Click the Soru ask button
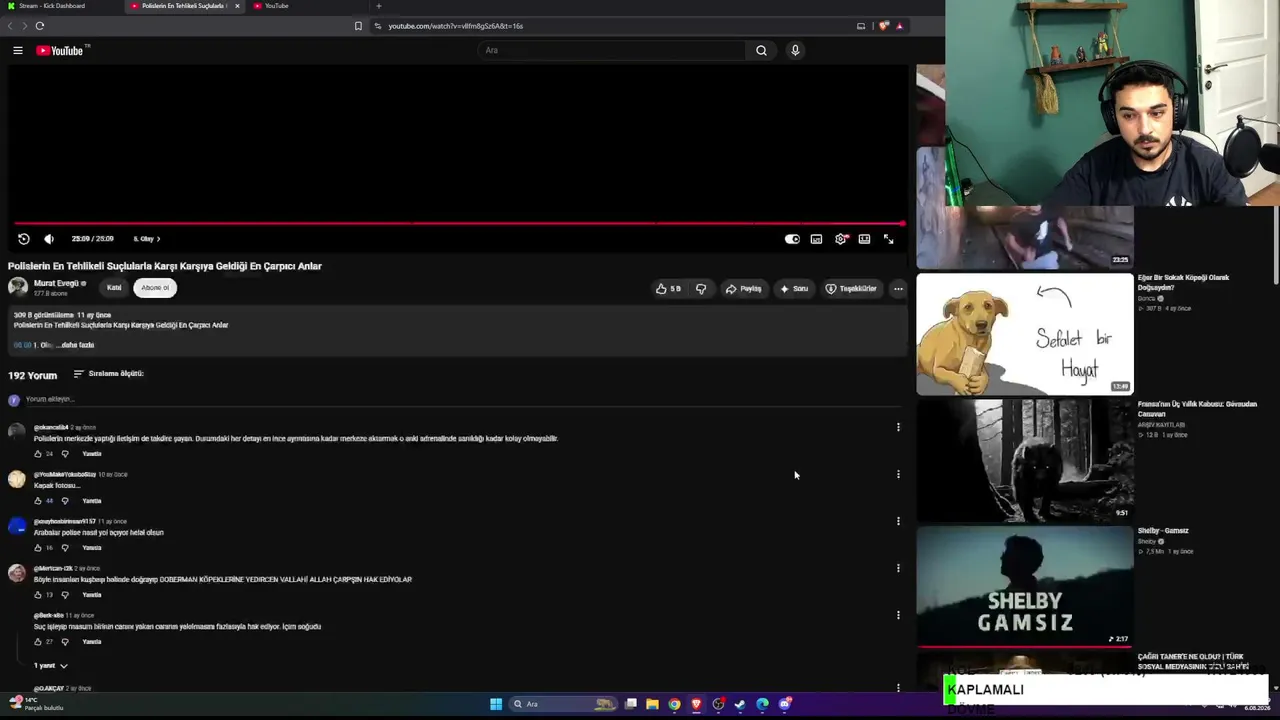1280x720 pixels. coord(794,289)
